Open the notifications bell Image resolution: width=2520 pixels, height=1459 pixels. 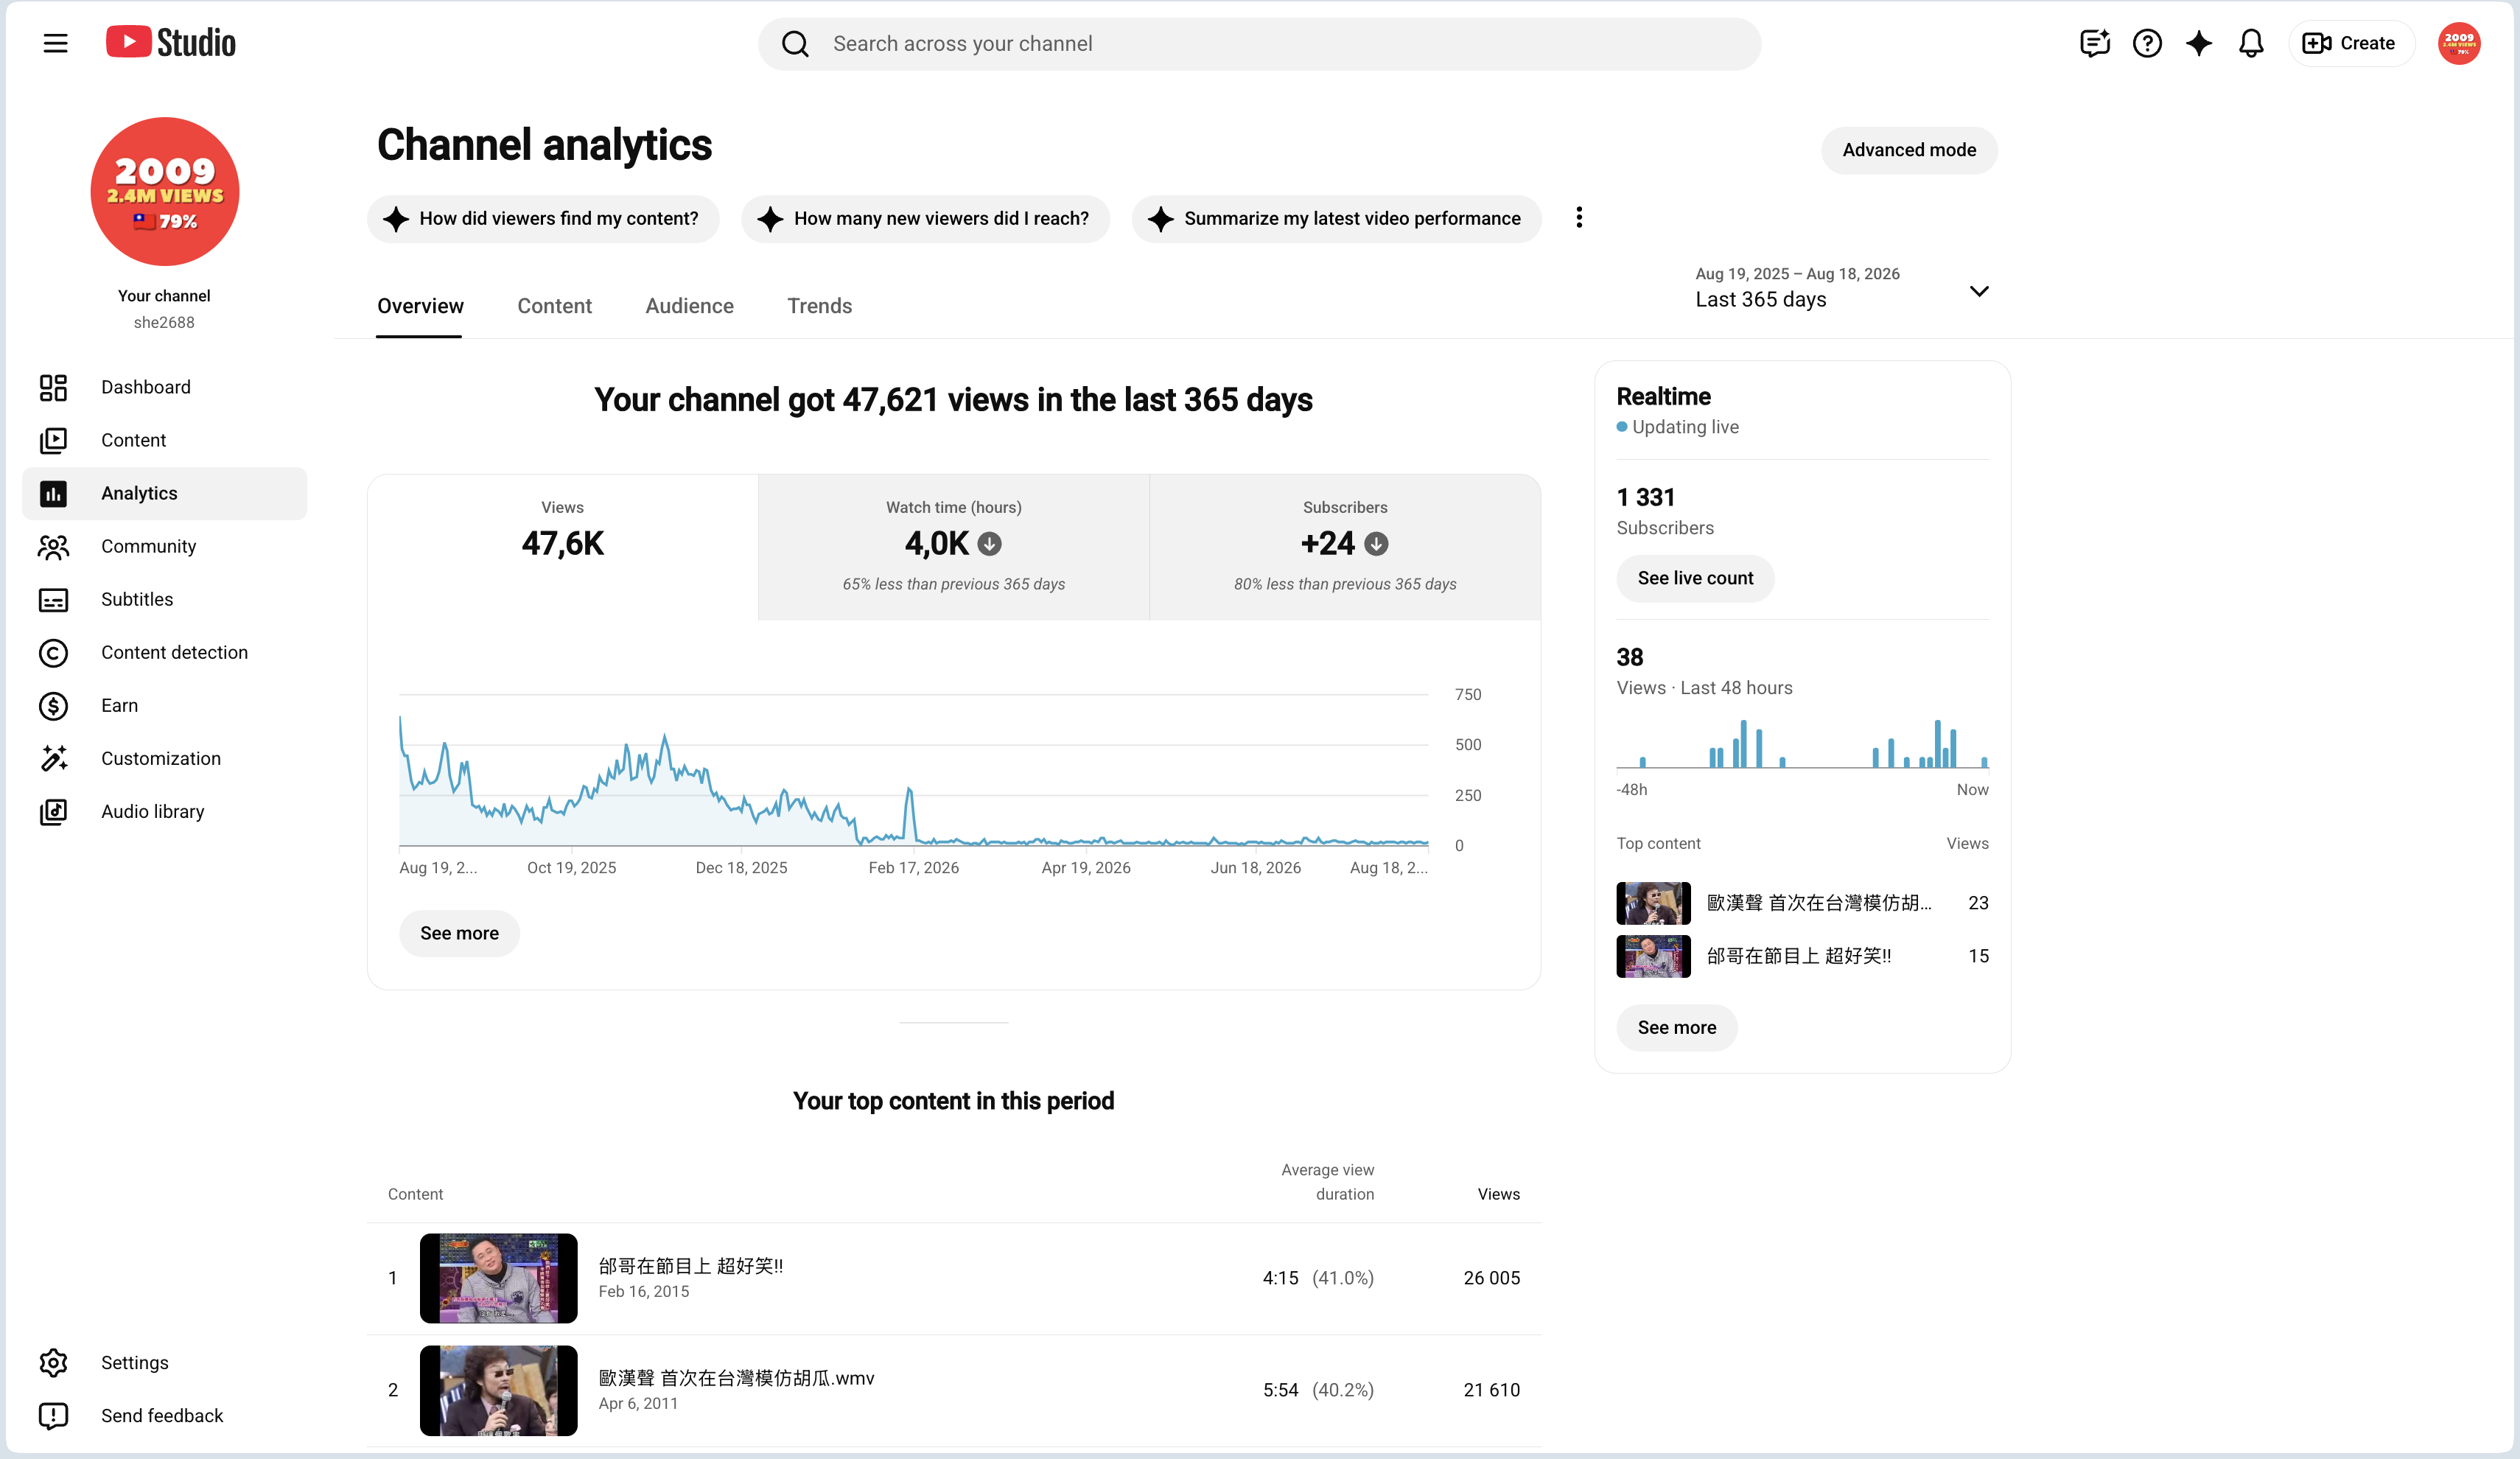(2251, 43)
